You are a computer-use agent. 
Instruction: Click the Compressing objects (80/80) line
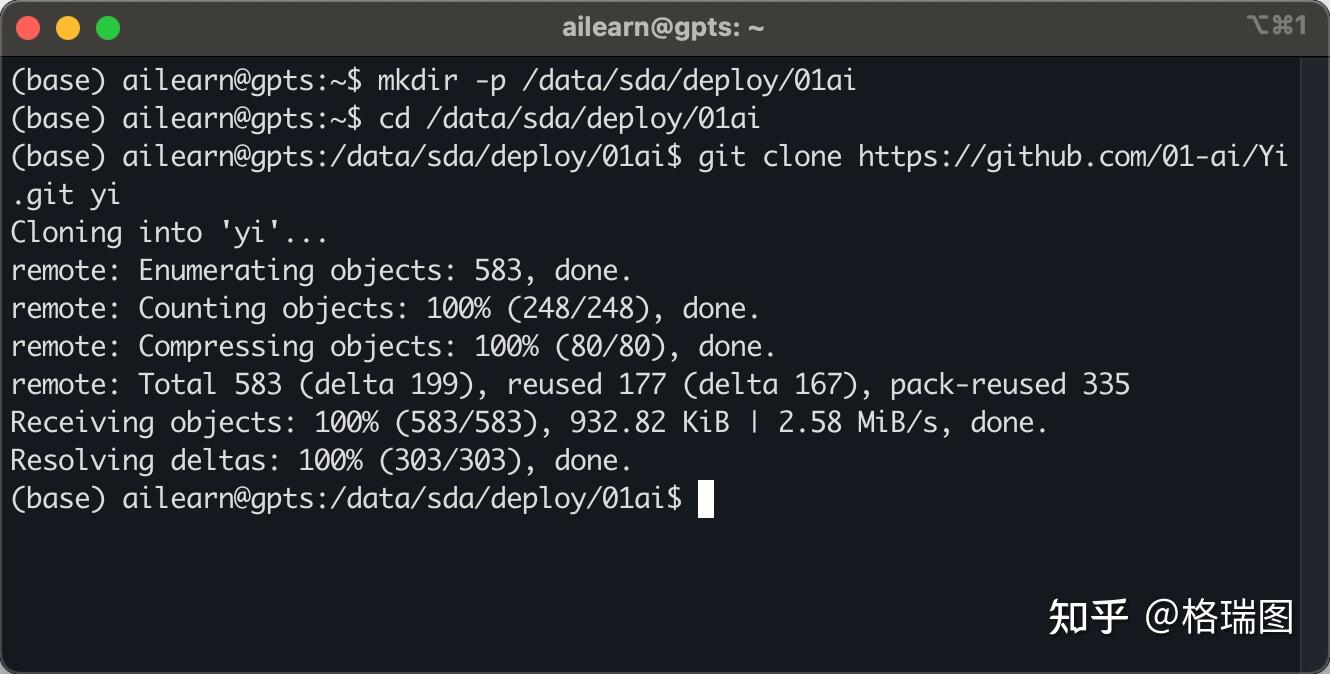[393, 347]
